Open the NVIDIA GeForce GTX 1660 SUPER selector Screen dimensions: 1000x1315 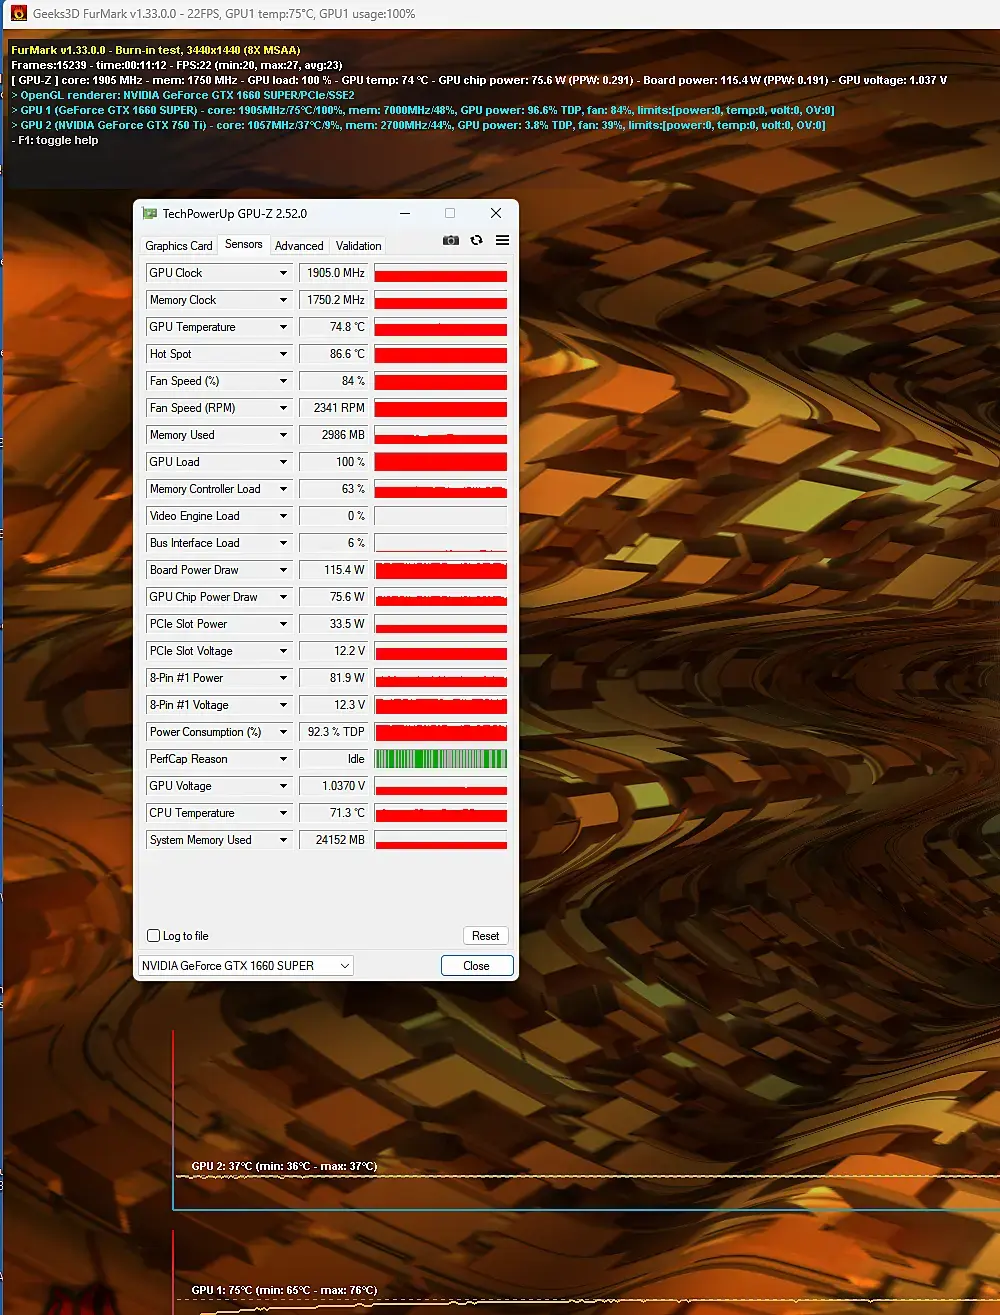point(246,965)
